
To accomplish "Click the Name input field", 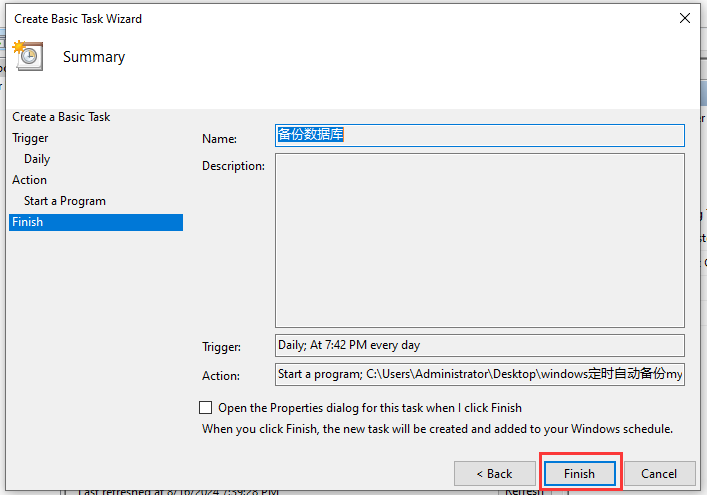I will (480, 135).
